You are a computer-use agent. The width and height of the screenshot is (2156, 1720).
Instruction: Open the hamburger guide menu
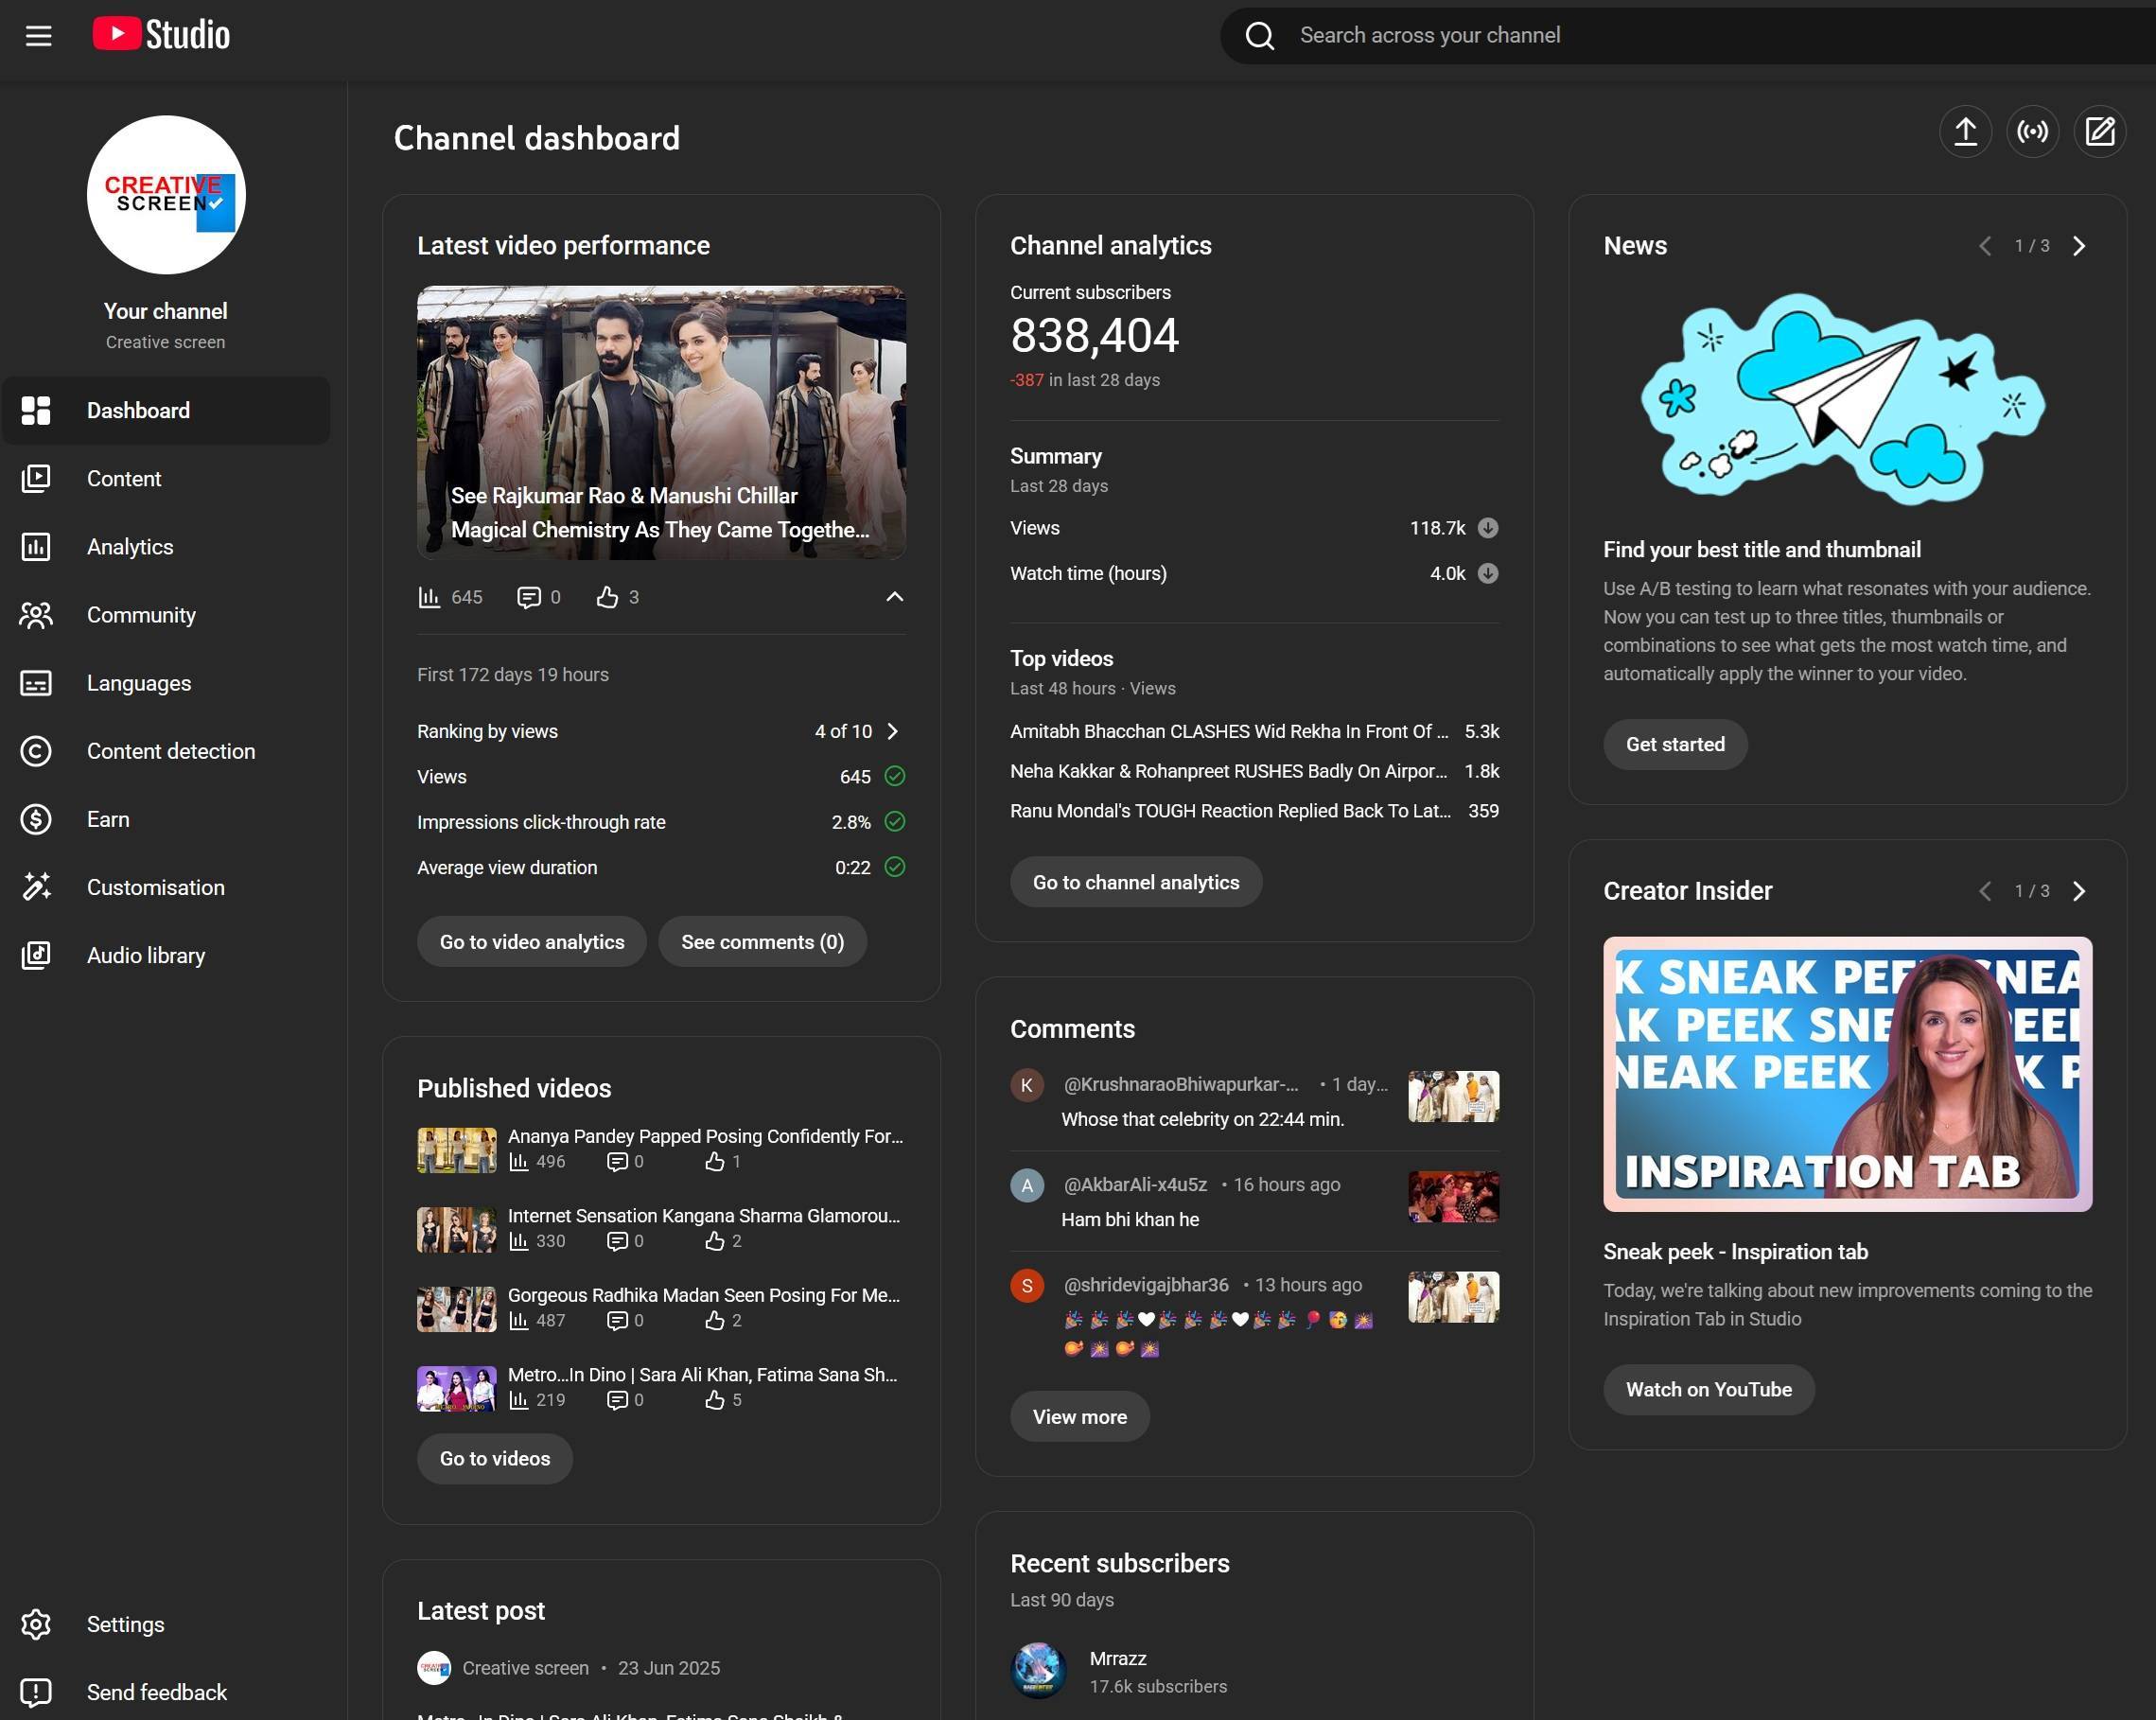pyautogui.click(x=38, y=36)
